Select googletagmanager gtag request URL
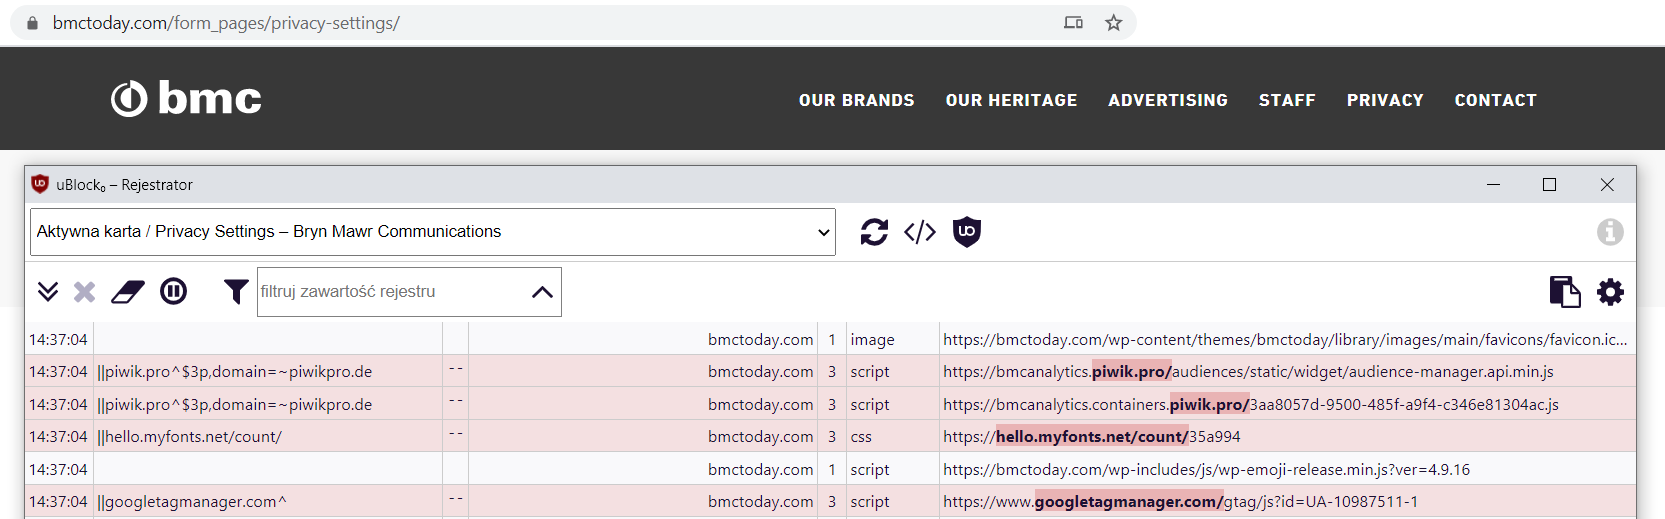 (1180, 502)
